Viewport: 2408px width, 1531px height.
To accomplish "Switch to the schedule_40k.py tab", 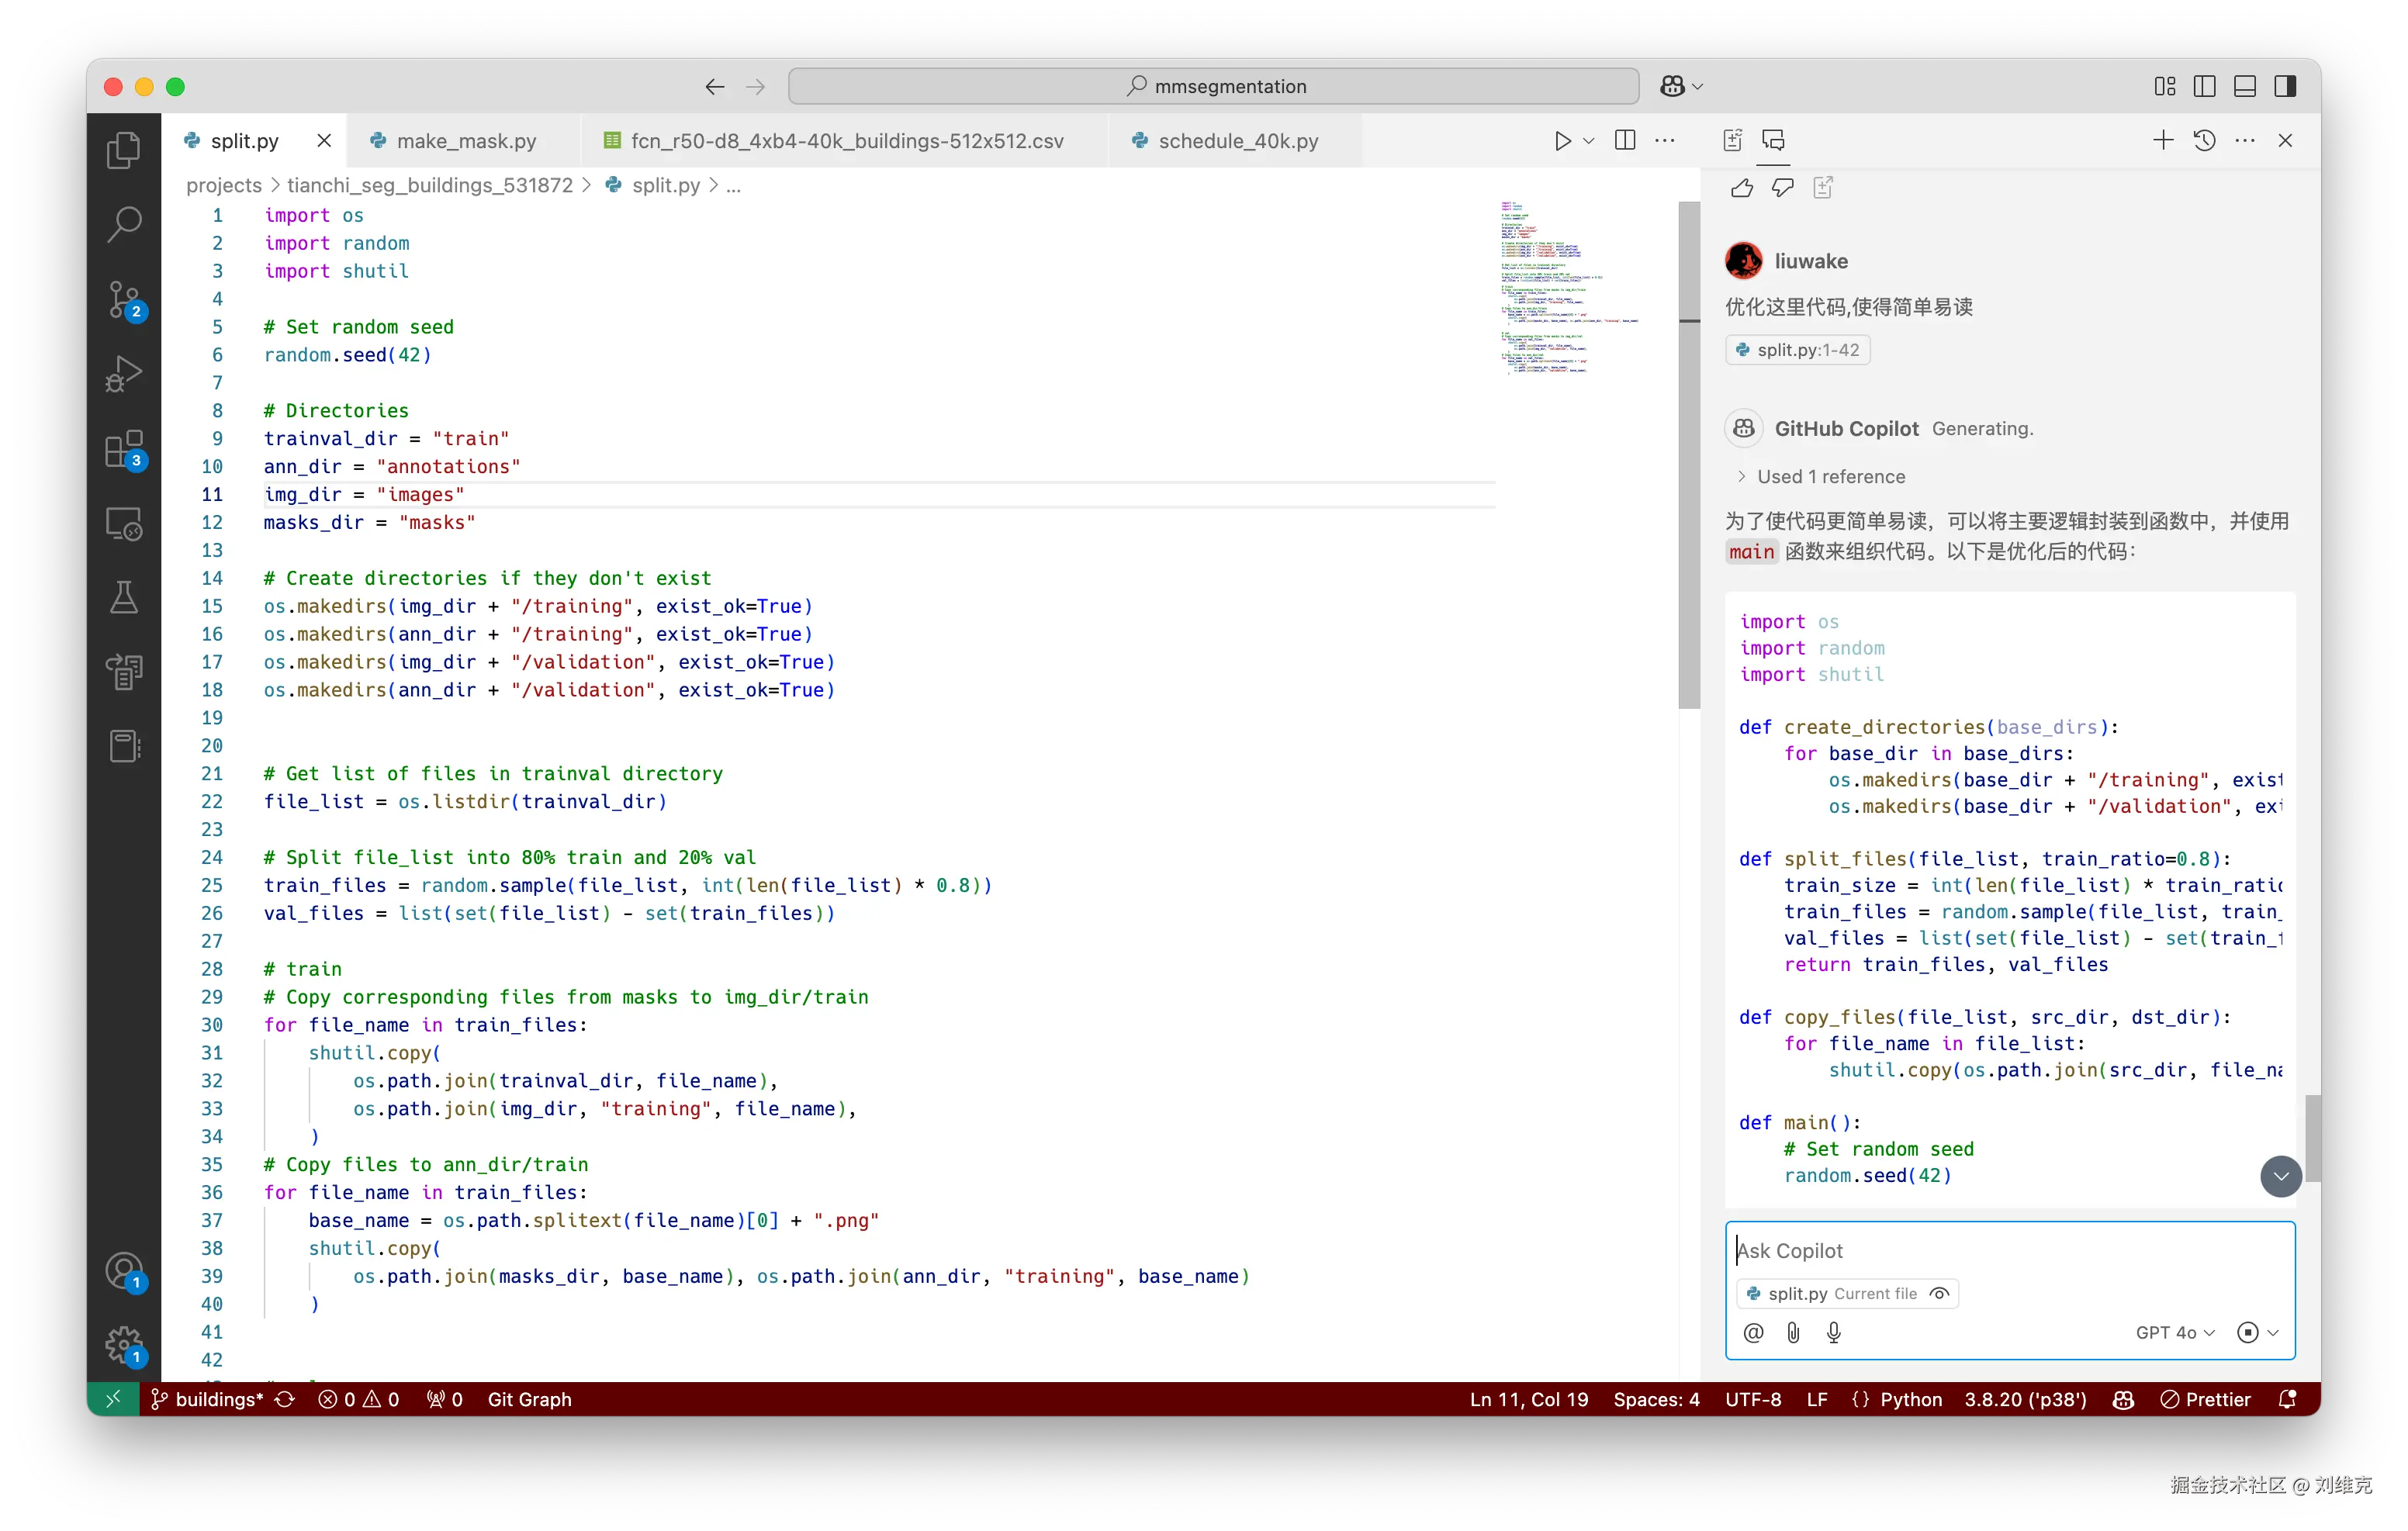I will (x=1237, y=141).
